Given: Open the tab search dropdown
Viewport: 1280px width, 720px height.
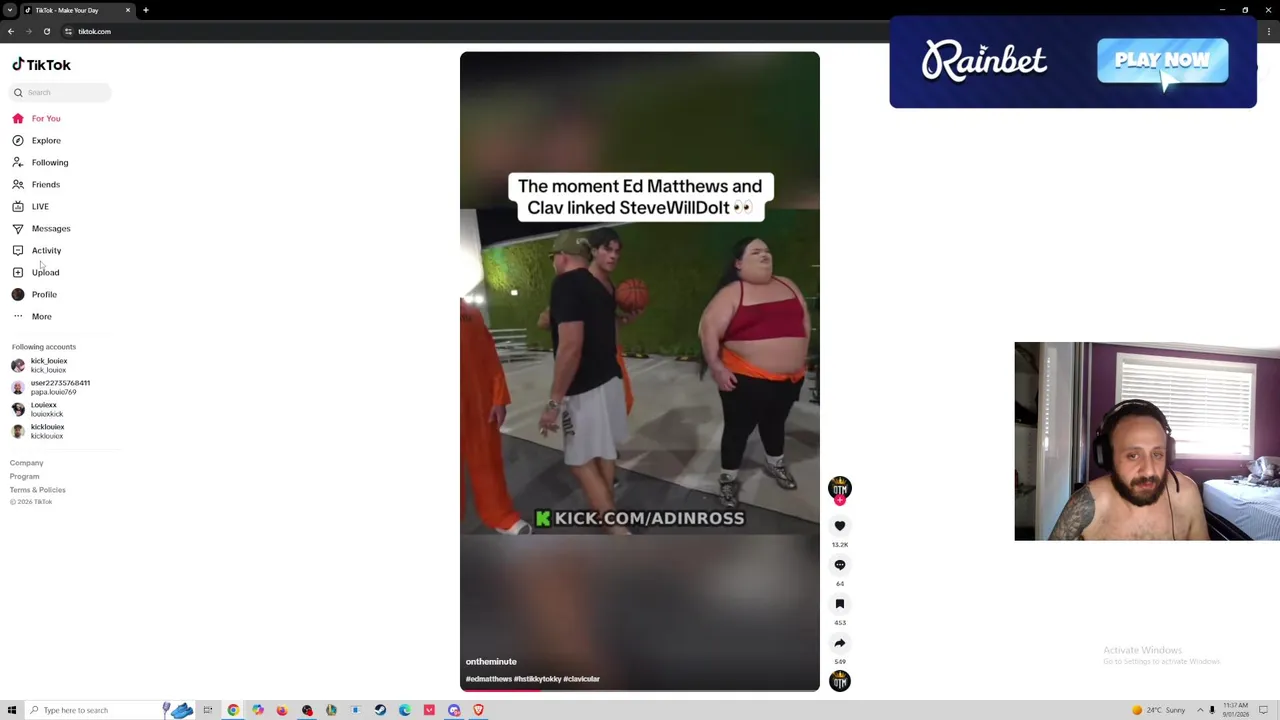Looking at the screenshot, I should tap(9, 10).
